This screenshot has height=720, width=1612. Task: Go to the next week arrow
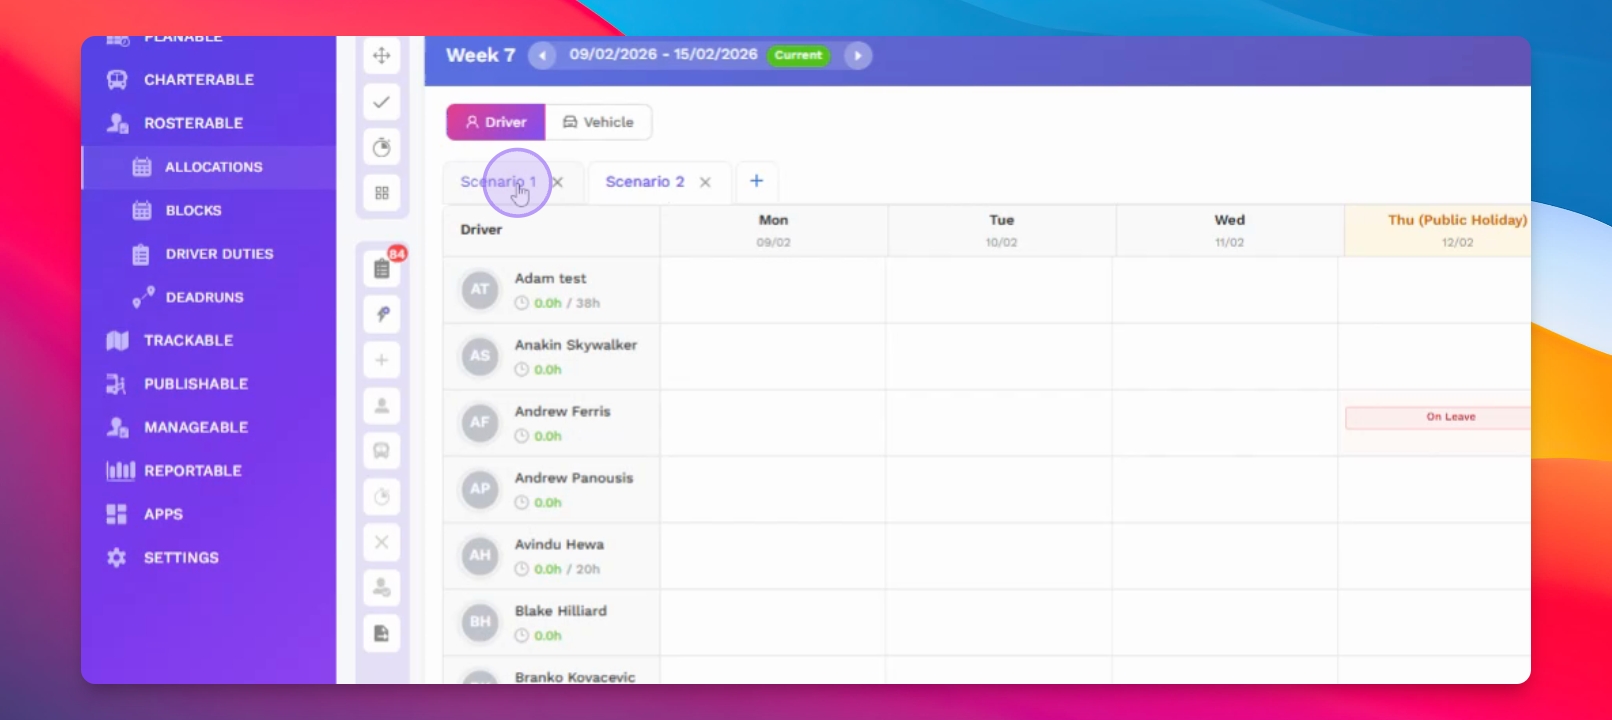pos(858,56)
